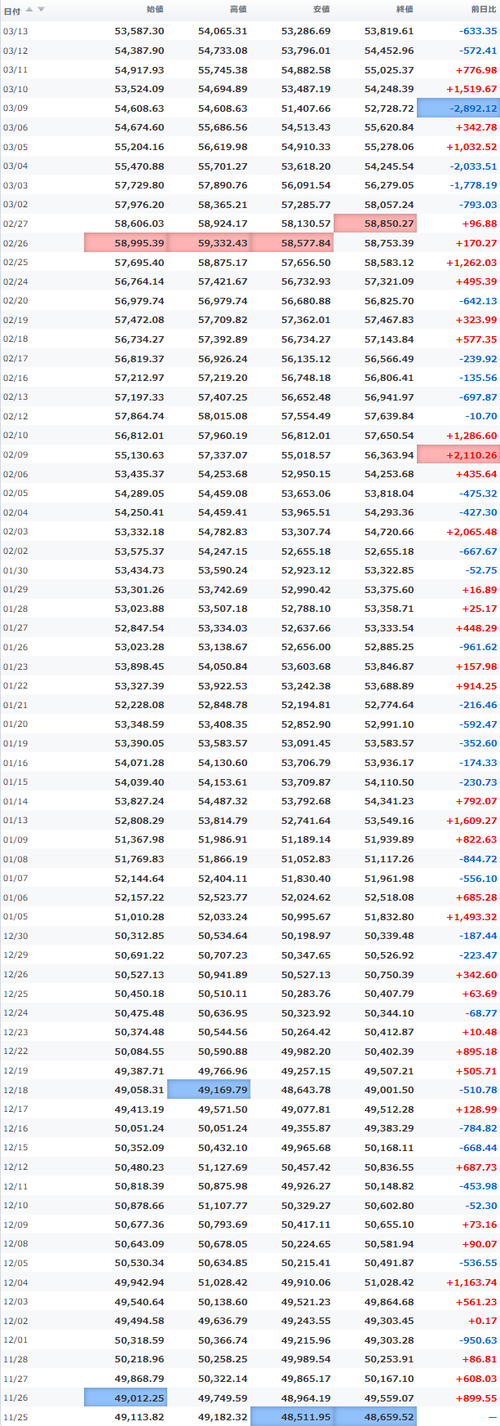Screen dimensions: 500x1426
Task: Sort descending with 日付 down arrow
Action: (40, 10)
